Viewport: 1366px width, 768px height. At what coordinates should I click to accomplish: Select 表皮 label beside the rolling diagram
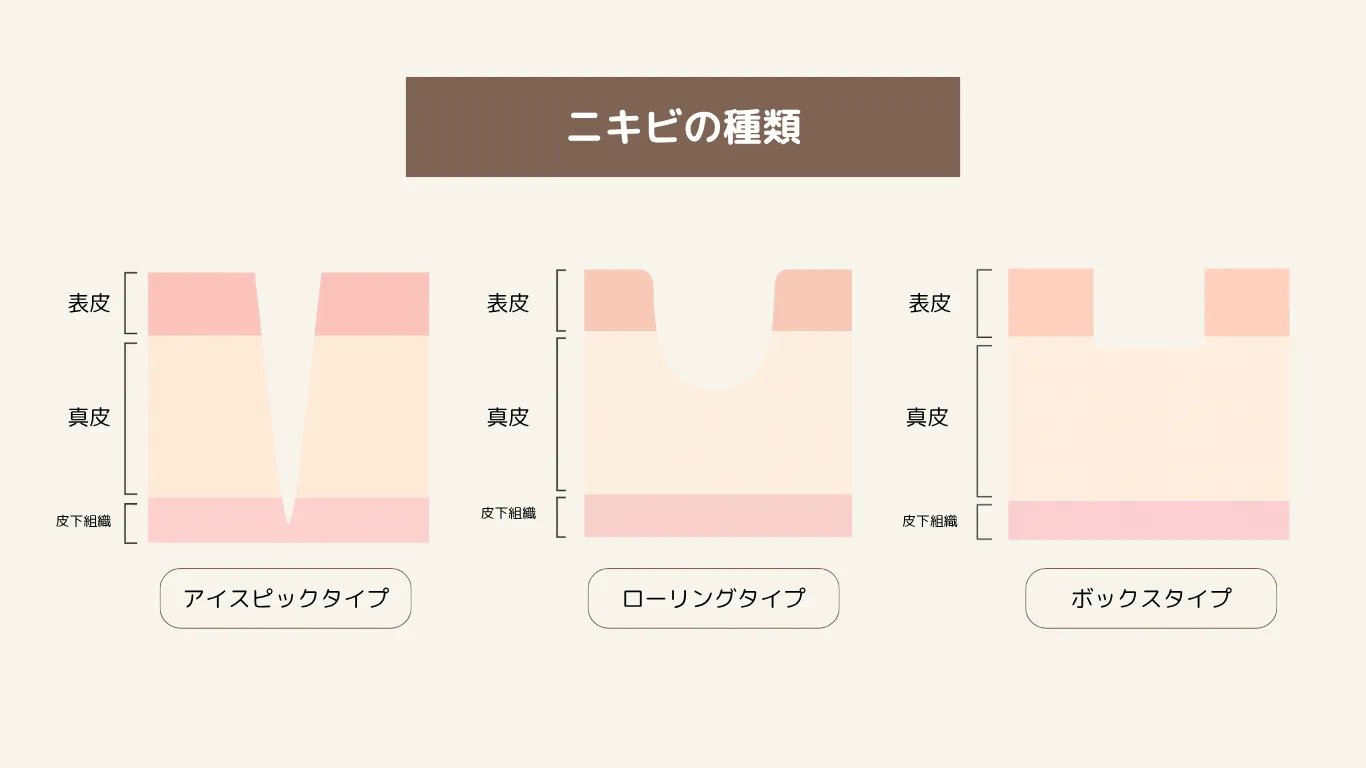tap(508, 303)
